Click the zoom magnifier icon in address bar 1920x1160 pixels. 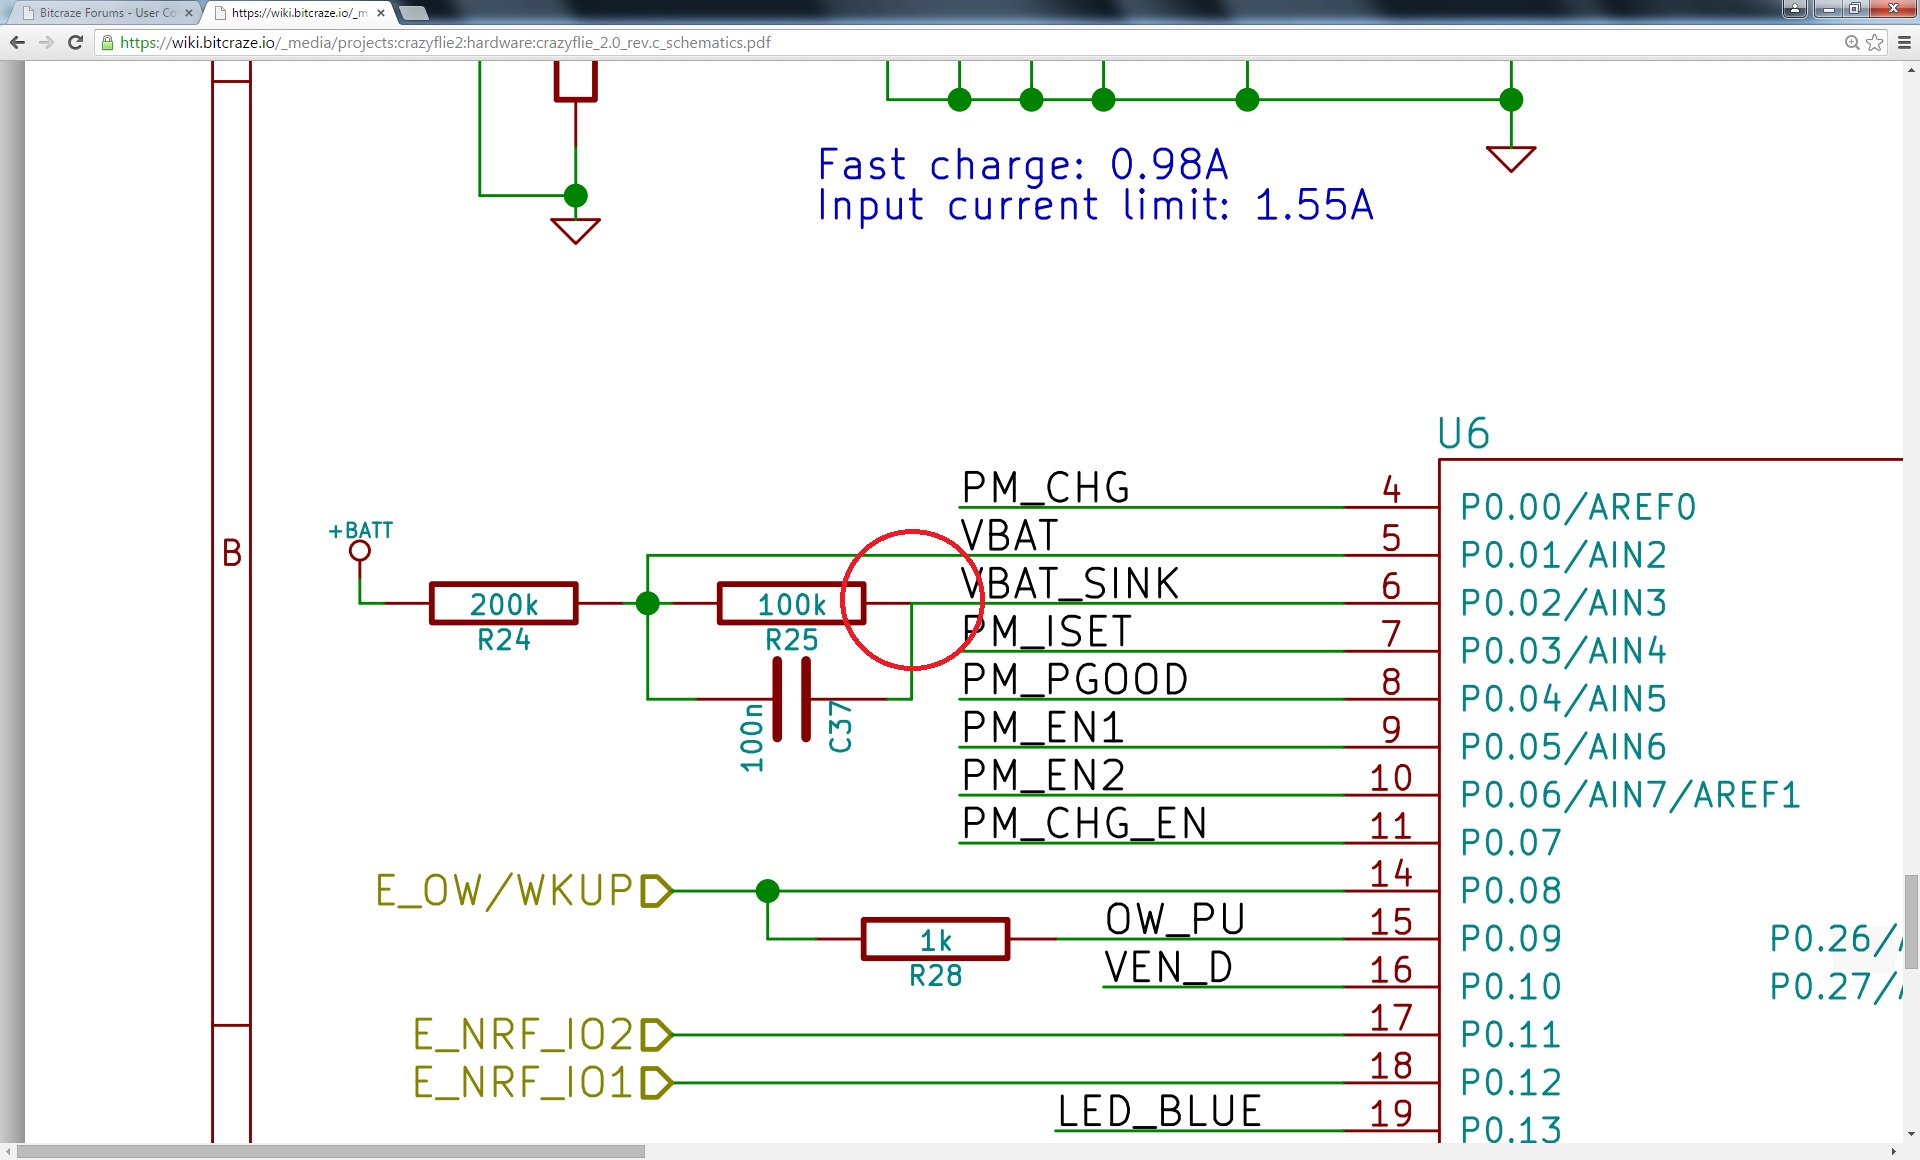tap(1852, 43)
